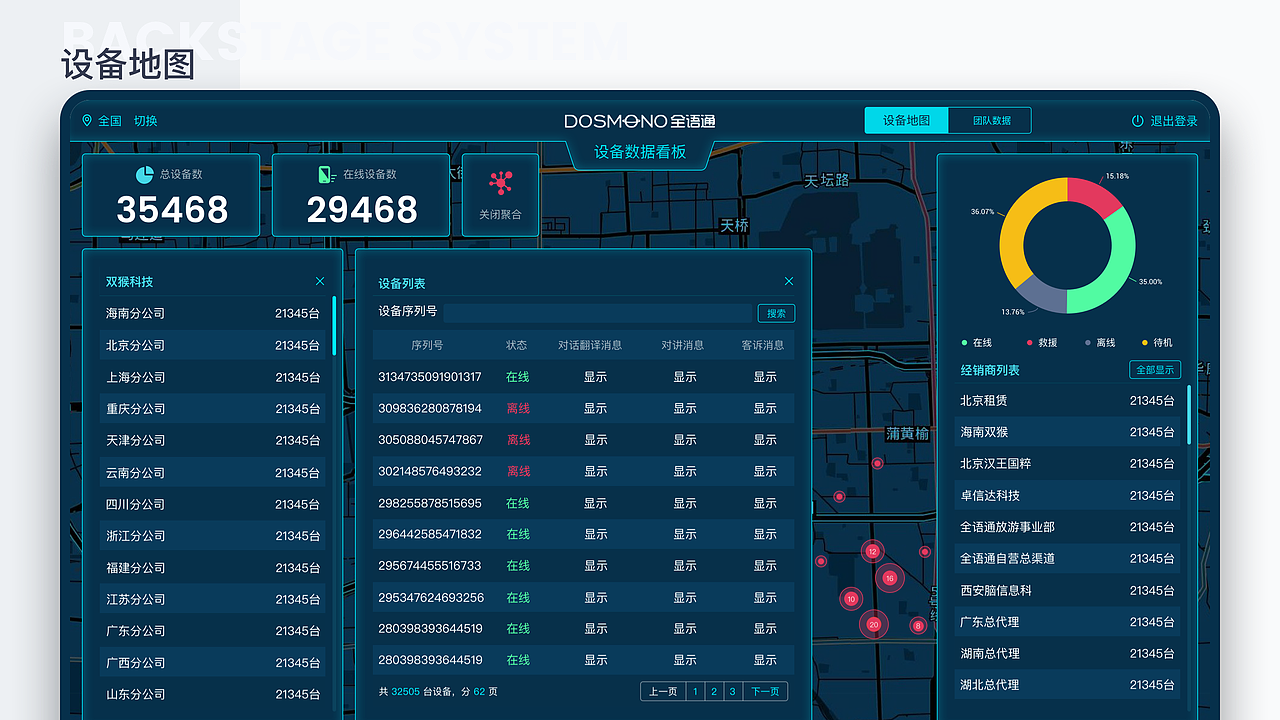
Task: Select page 2 in pagination
Action: (714, 691)
